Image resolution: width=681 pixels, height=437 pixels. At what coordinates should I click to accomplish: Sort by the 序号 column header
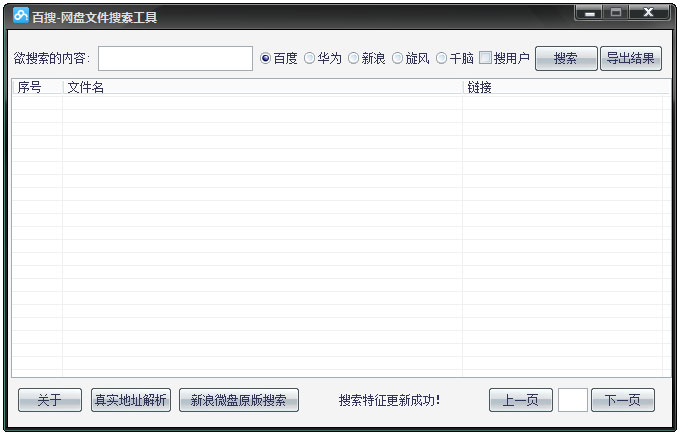click(x=37, y=87)
